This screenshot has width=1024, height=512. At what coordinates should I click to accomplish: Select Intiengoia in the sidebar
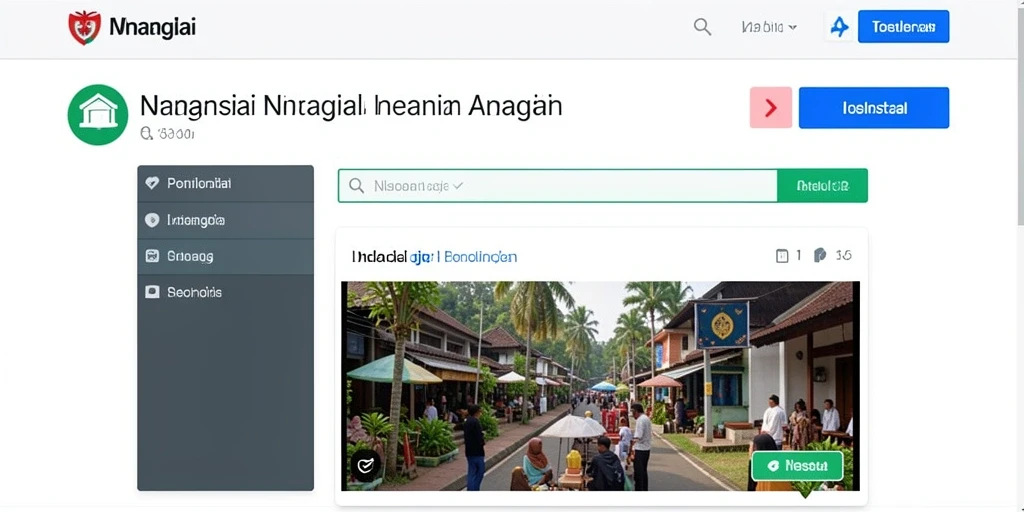(x=225, y=220)
